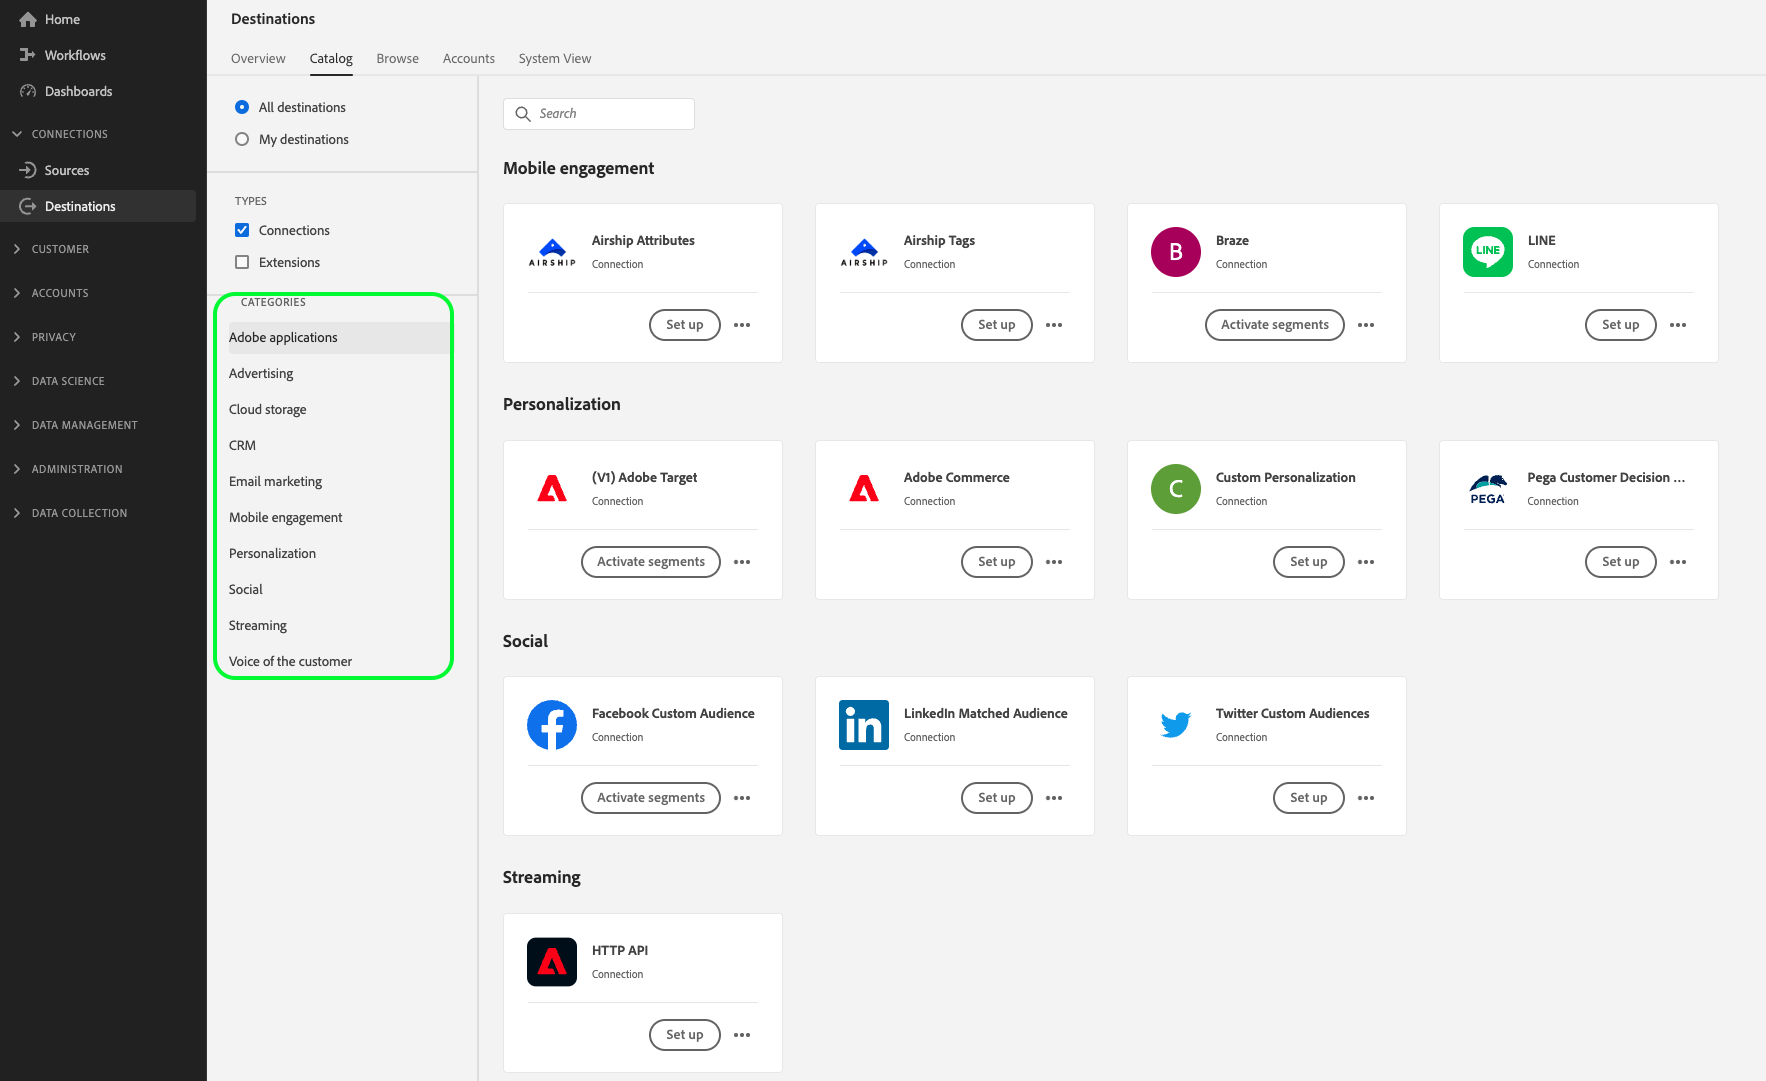This screenshot has height=1081, width=1766.
Task: Uncheck the Connections type checkbox
Action: click(x=242, y=230)
